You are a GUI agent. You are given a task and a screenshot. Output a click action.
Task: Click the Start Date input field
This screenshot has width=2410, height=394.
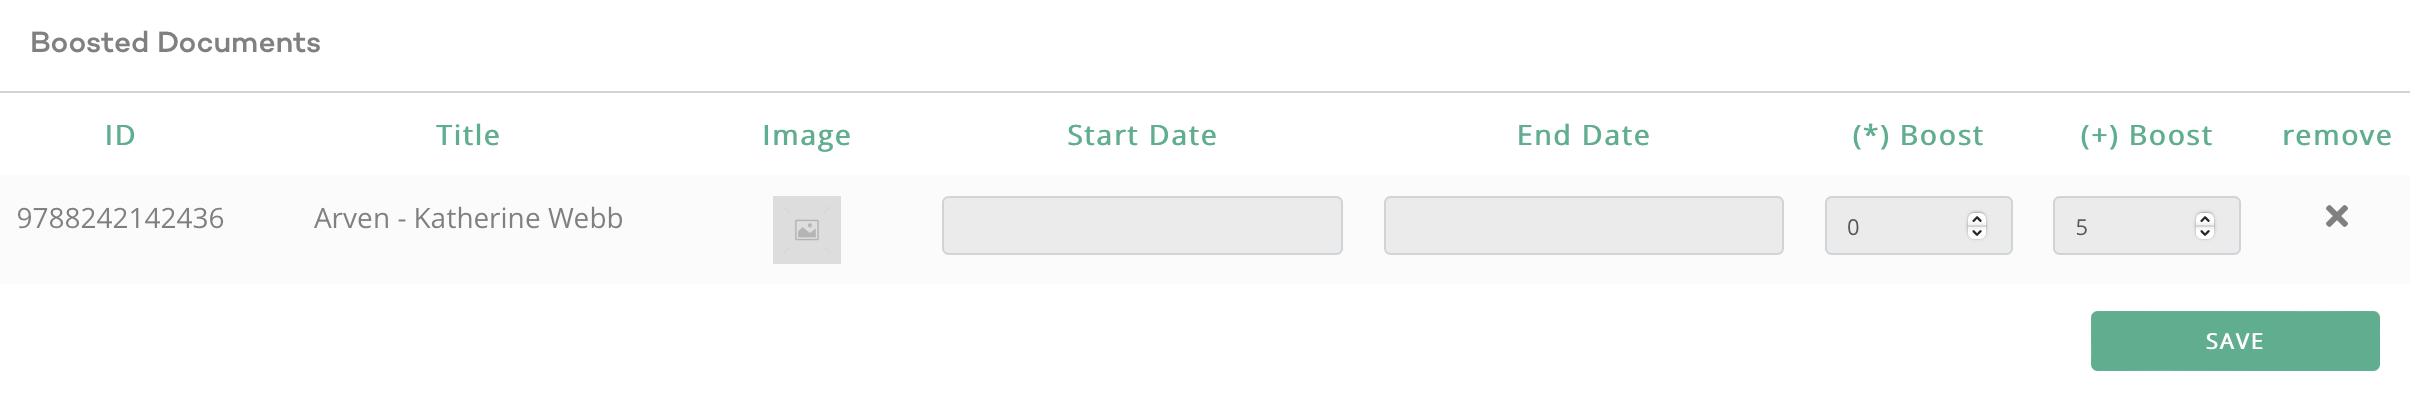[x=1142, y=225]
